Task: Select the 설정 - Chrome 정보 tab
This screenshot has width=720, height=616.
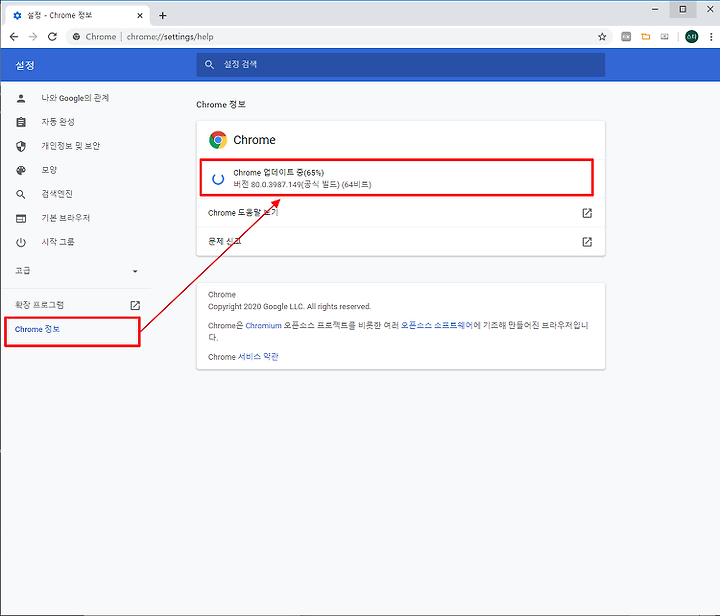Action: 78,16
